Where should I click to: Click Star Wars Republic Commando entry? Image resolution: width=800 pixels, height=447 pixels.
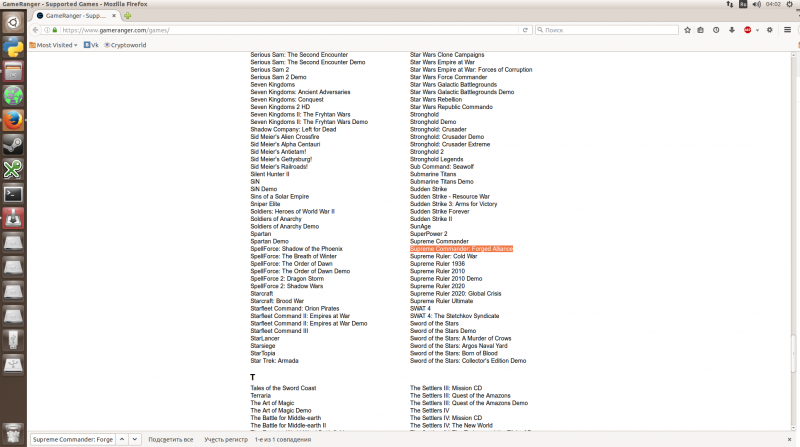point(451,107)
